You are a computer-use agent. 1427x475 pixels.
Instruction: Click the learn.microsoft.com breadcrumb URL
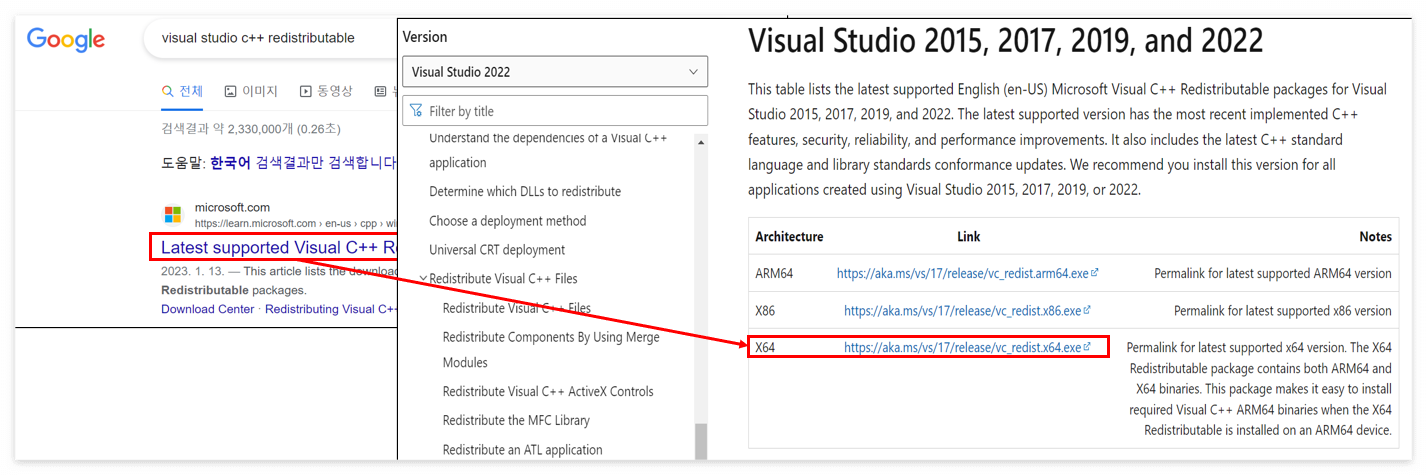295,223
